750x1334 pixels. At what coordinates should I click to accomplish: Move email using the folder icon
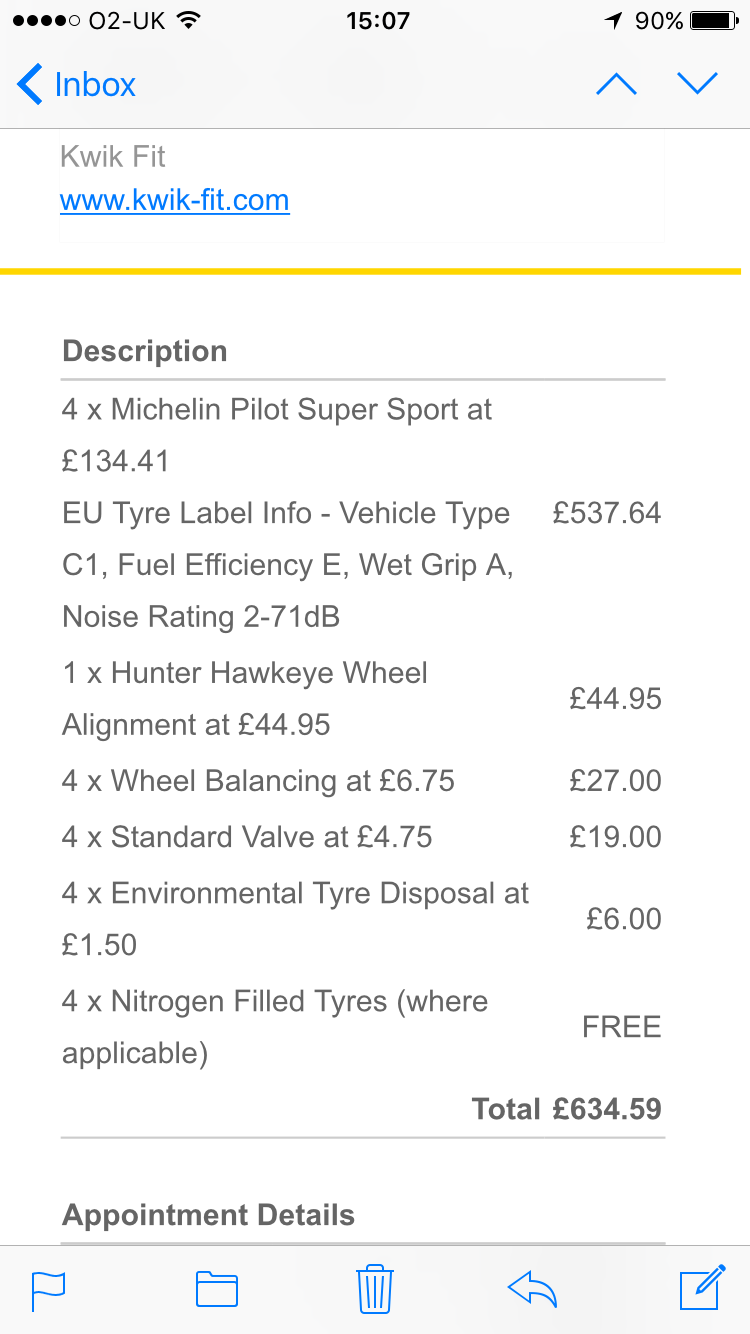pyautogui.click(x=216, y=1288)
